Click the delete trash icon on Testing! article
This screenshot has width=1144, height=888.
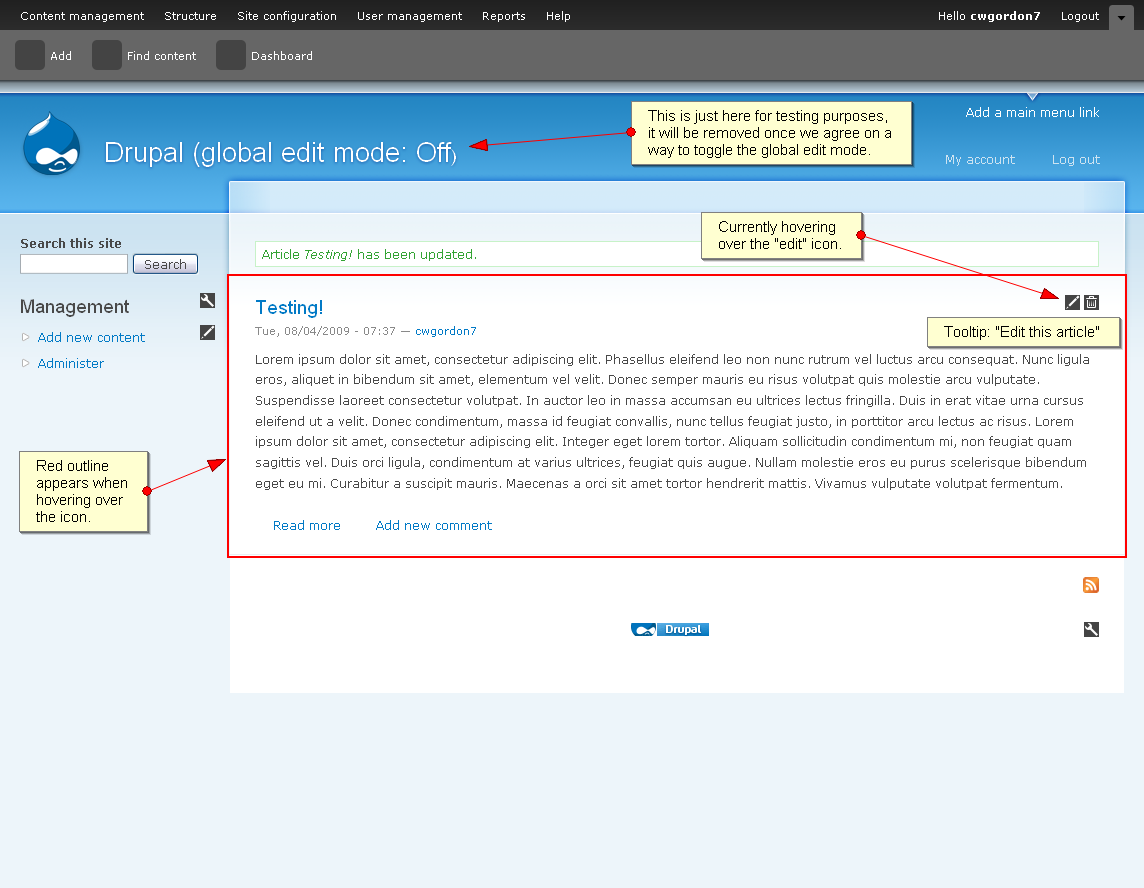coord(1091,302)
